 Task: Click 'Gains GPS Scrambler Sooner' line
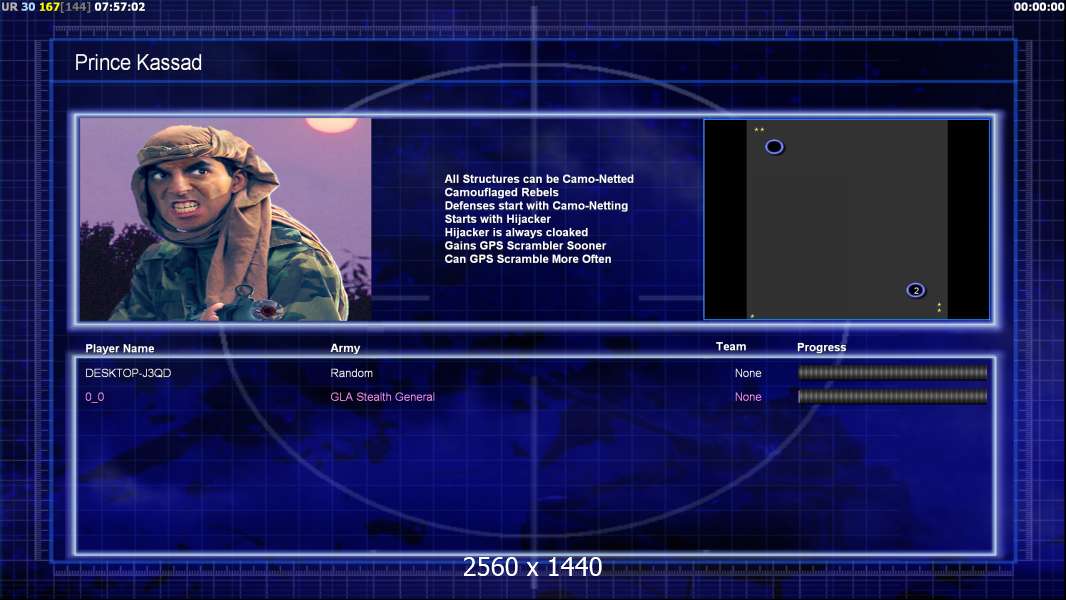[x=526, y=245]
